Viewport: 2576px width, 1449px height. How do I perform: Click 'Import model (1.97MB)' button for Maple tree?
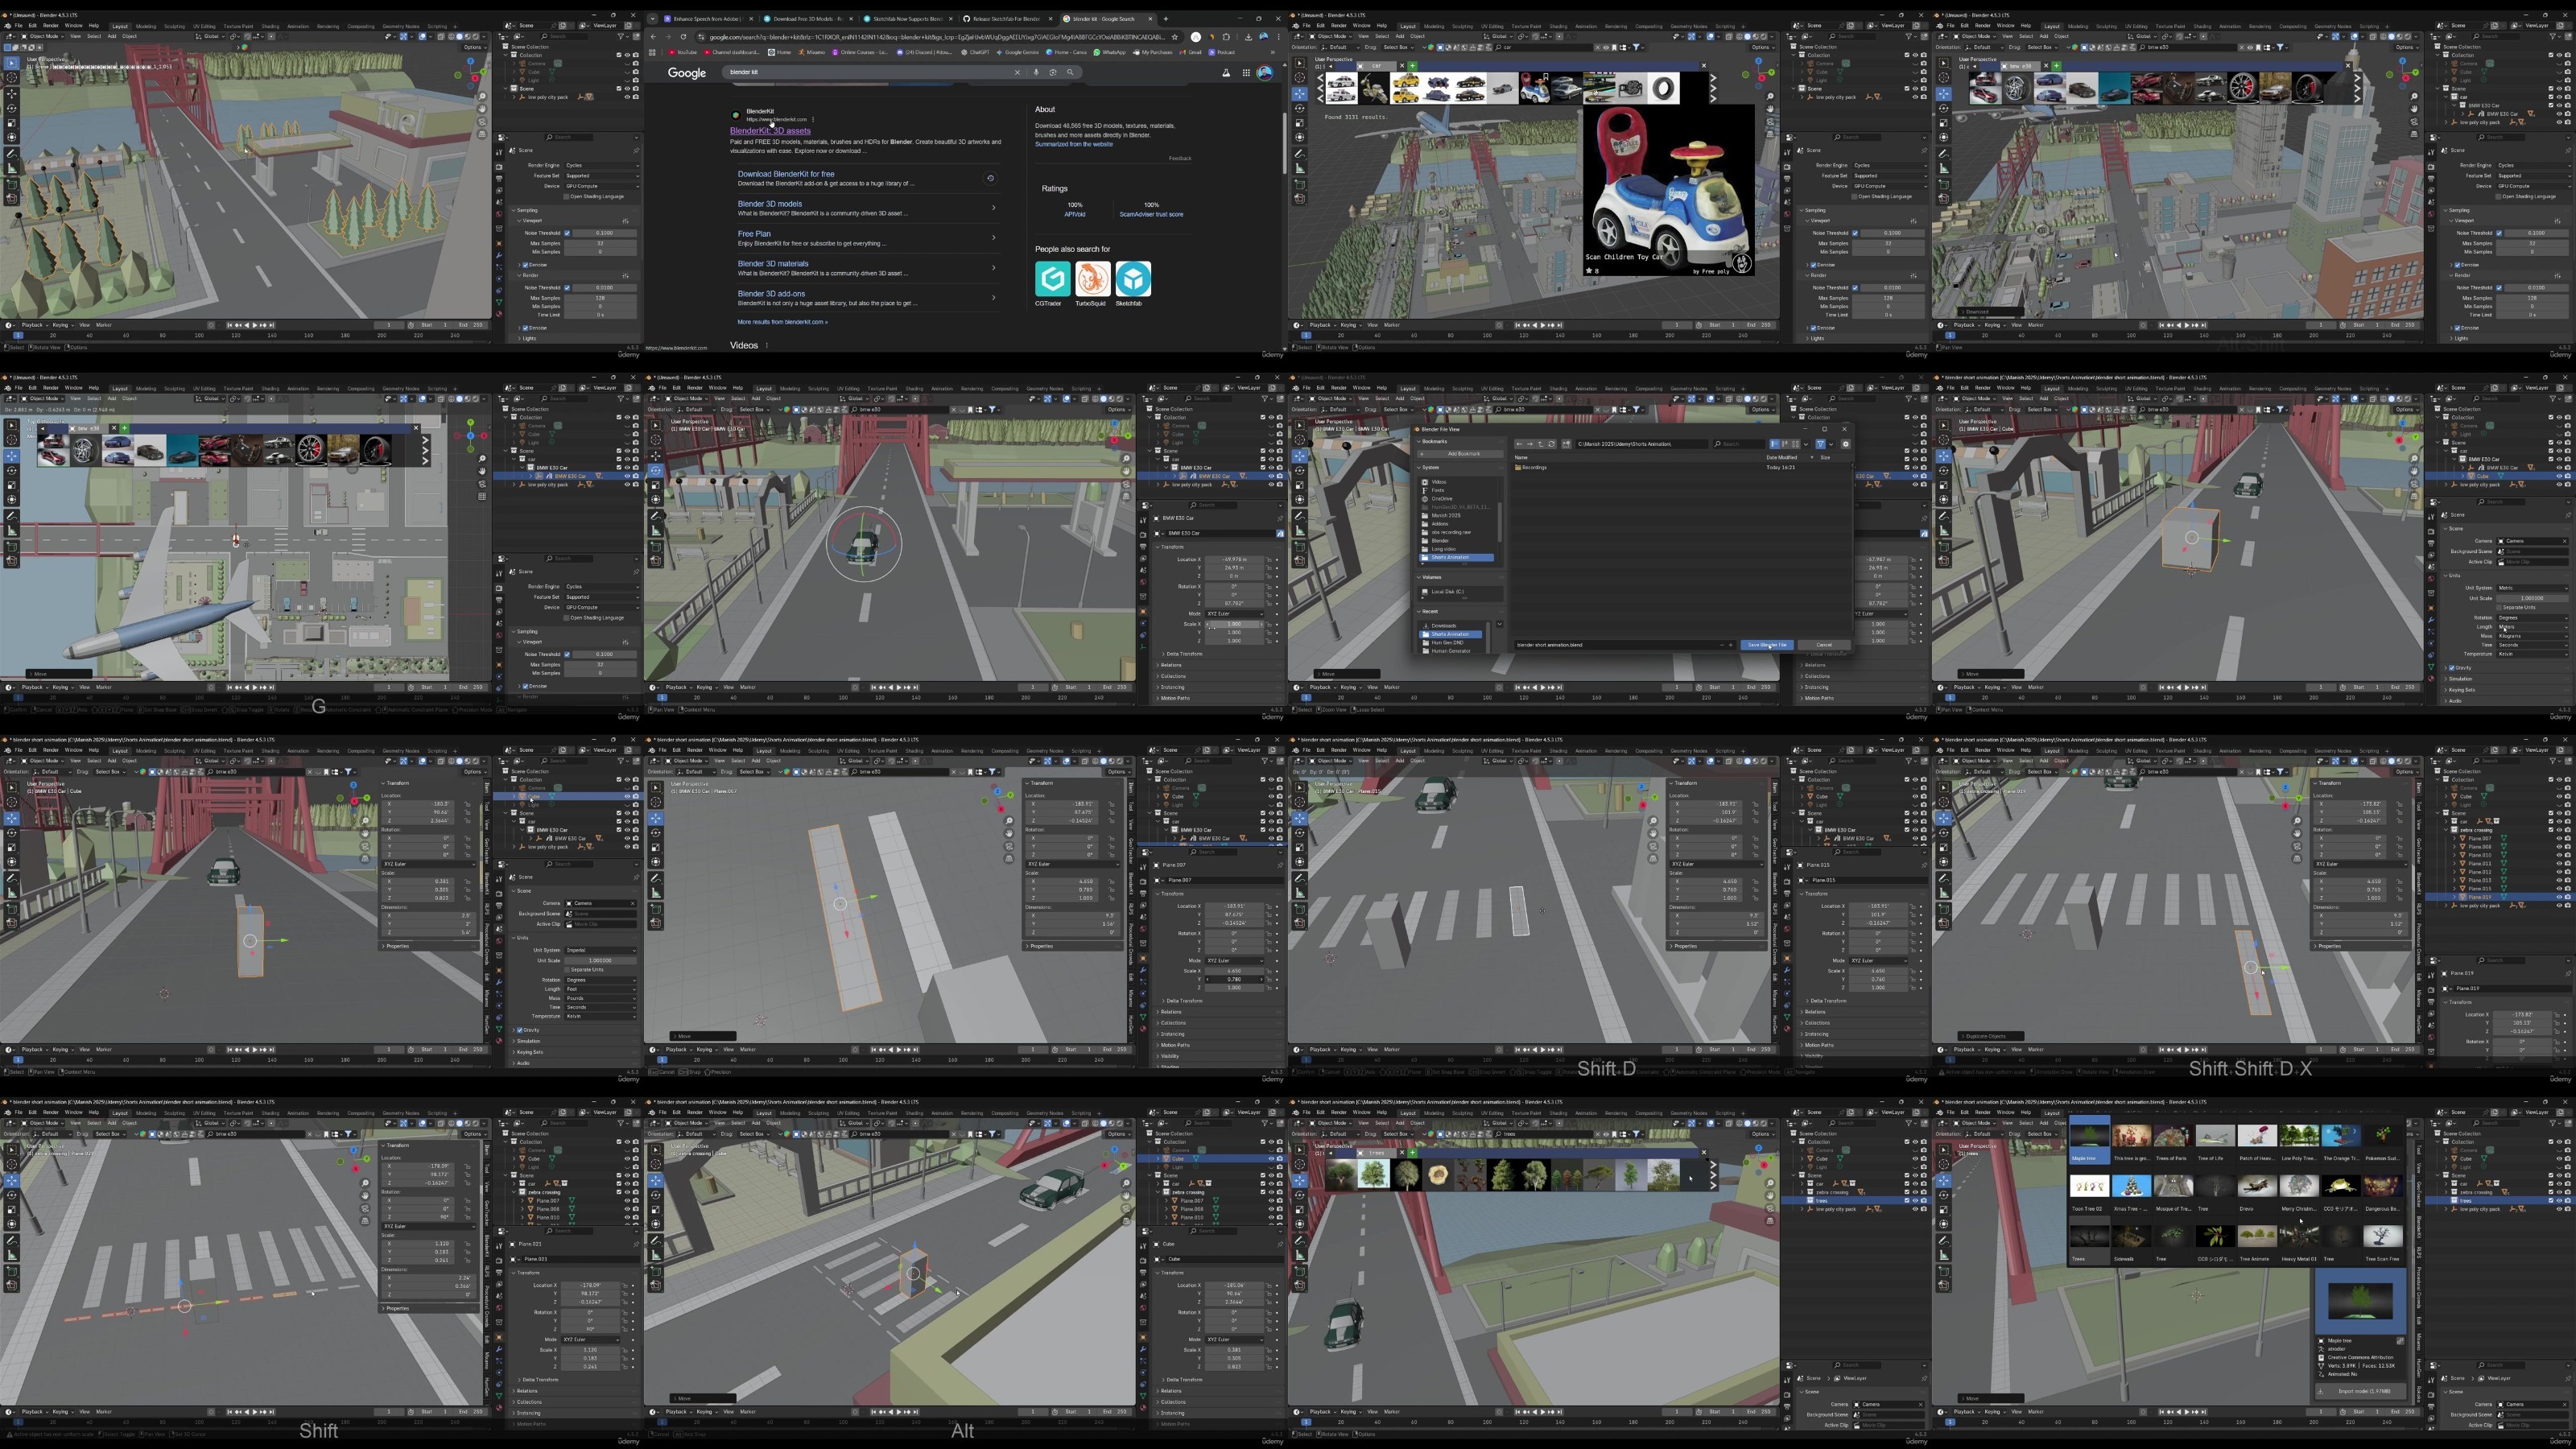2362,1391
